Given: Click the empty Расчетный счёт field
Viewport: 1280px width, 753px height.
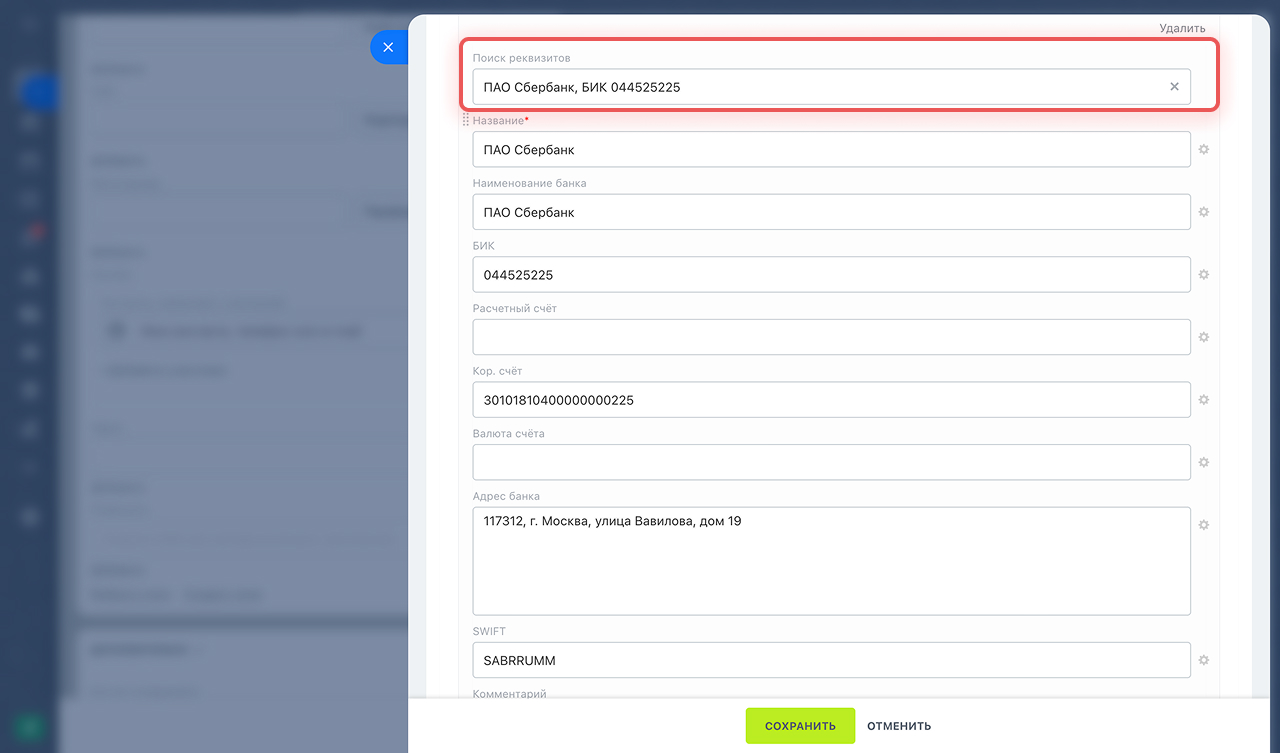Looking at the screenshot, I should [x=831, y=337].
